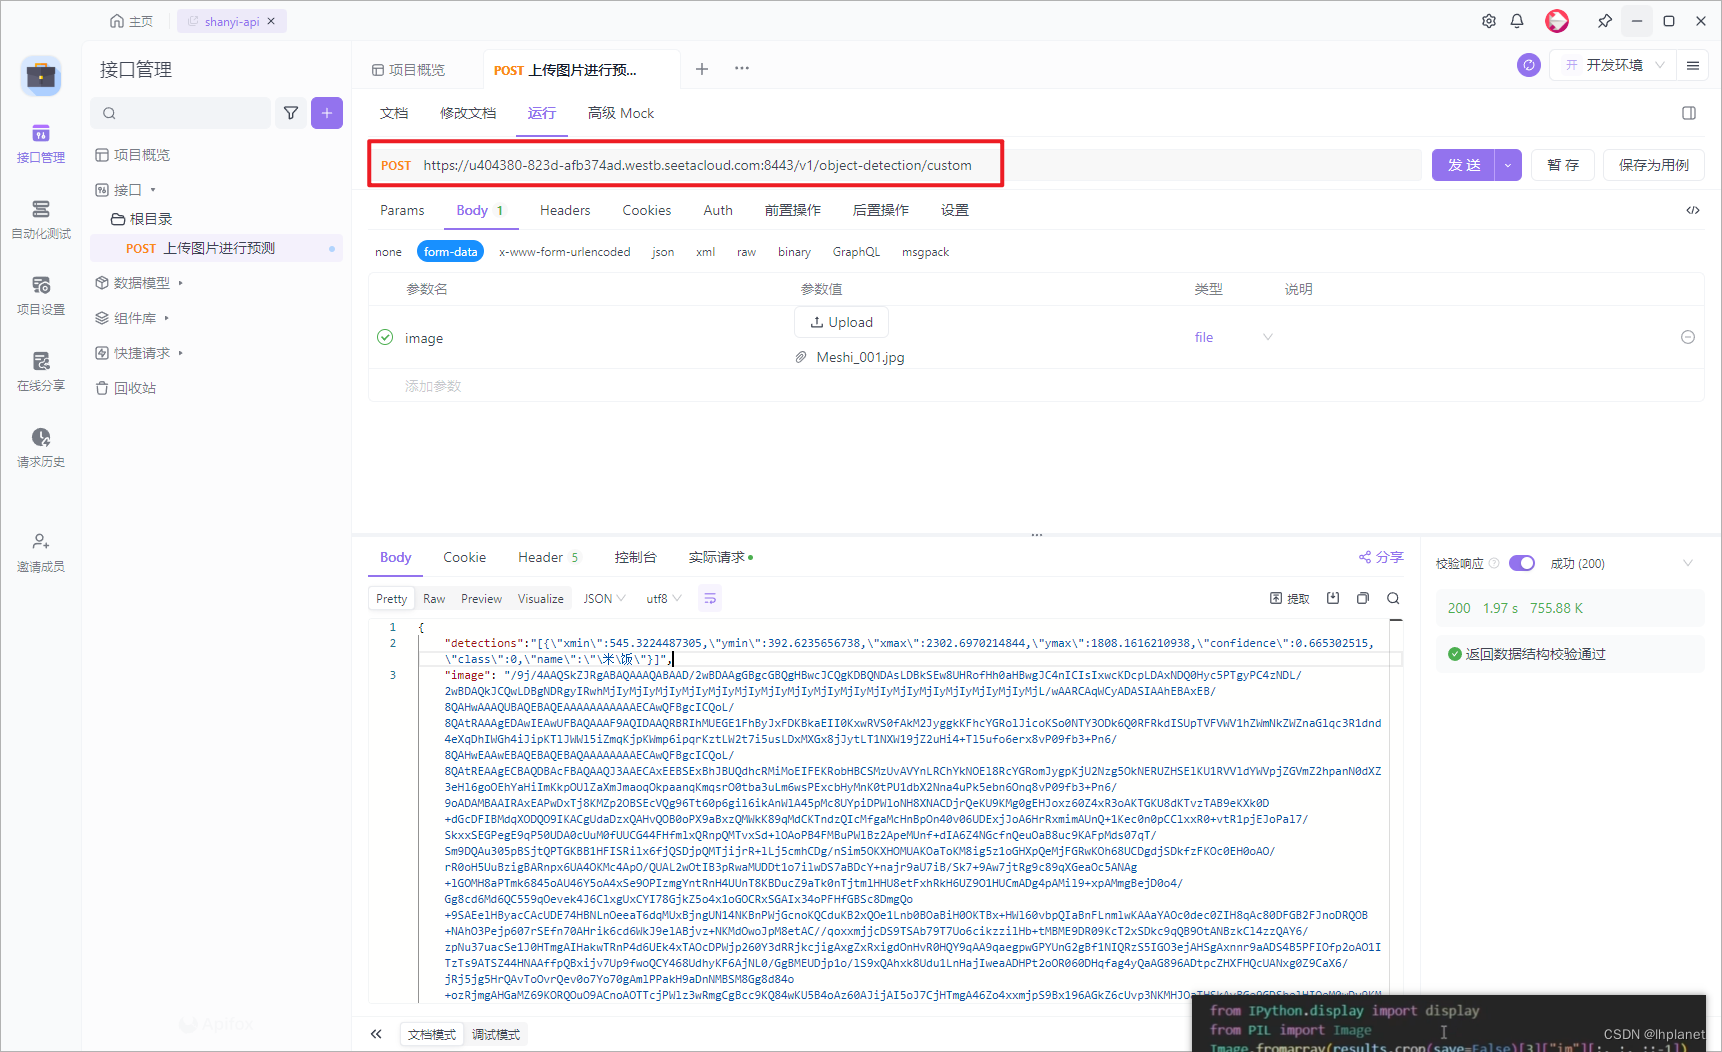Open 自动化测试 in the sidebar
This screenshot has width=1722, height=1052.
click(41, 220)
